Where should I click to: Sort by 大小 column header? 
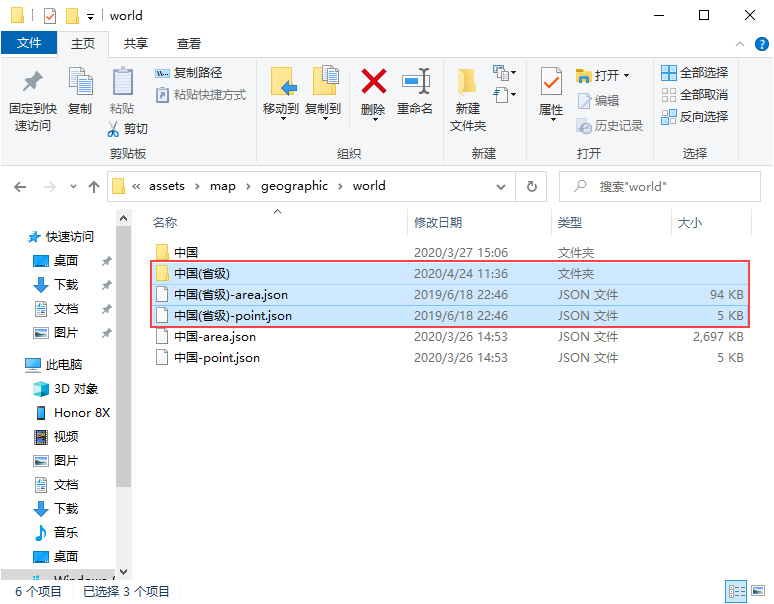(690, 223)
